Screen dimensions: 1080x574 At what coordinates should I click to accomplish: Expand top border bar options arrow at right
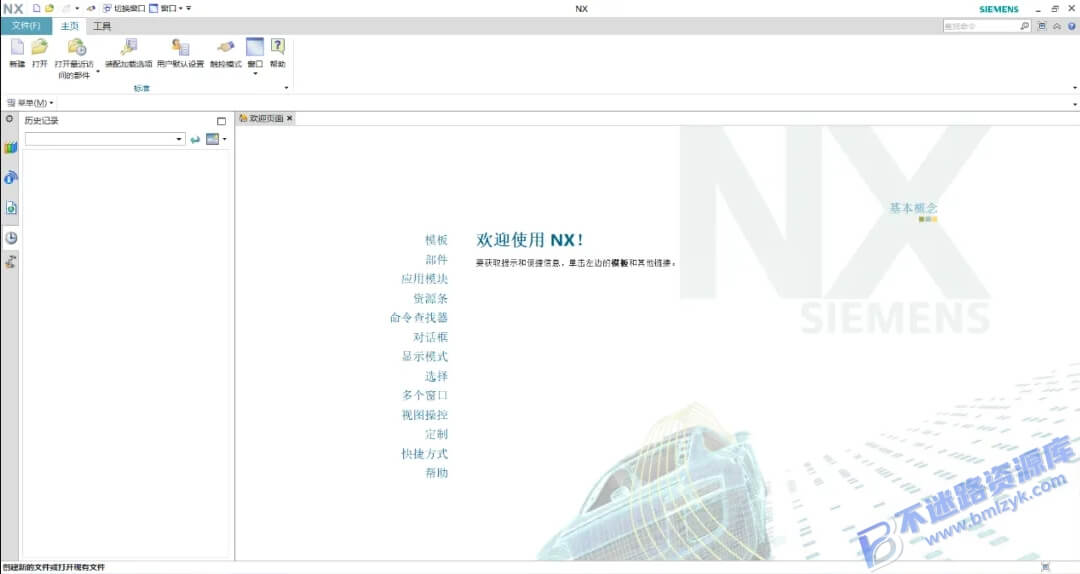click(x=1074, y=103)
